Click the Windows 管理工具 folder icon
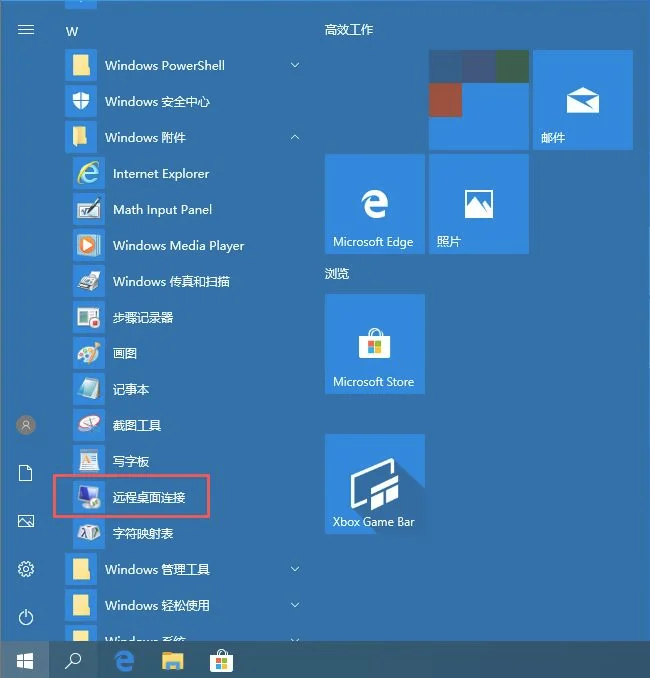The width and height of the screenshot is (650, 678). coord(81,569)
